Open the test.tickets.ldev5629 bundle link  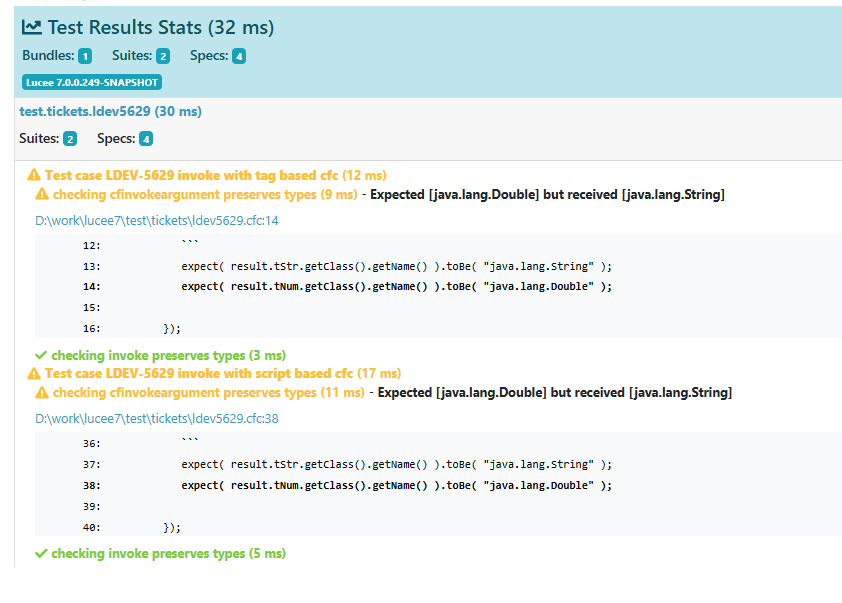[111, 111]
